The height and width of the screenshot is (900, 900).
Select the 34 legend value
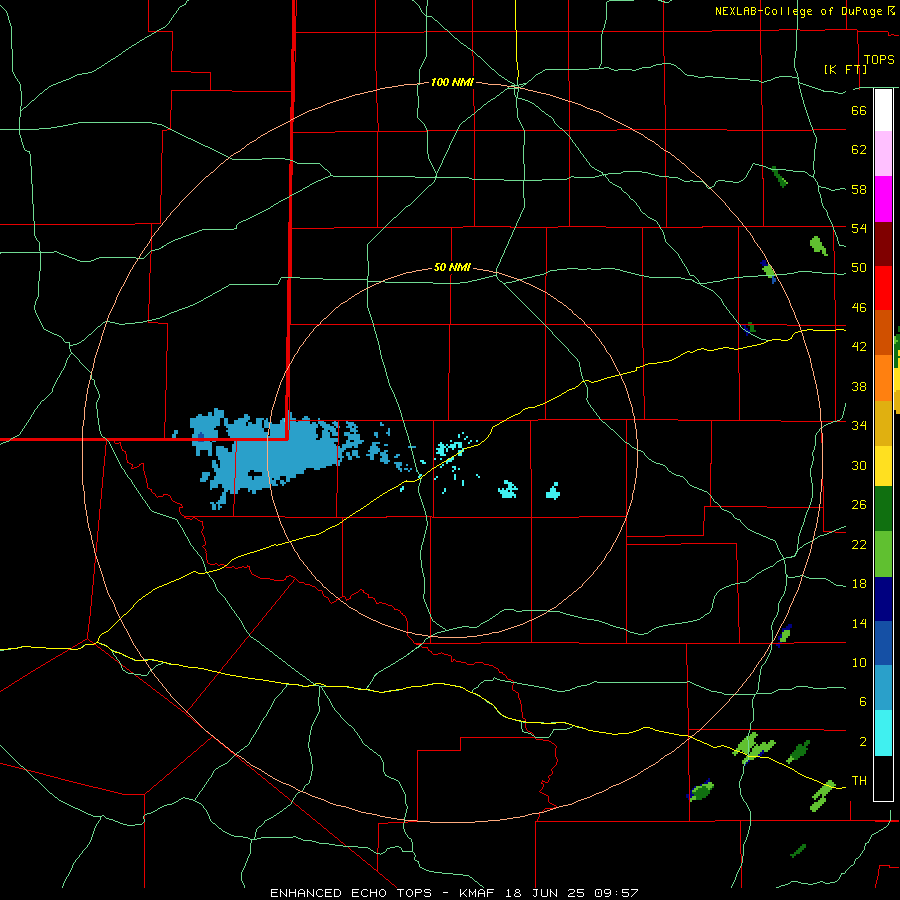pos(859,425)
